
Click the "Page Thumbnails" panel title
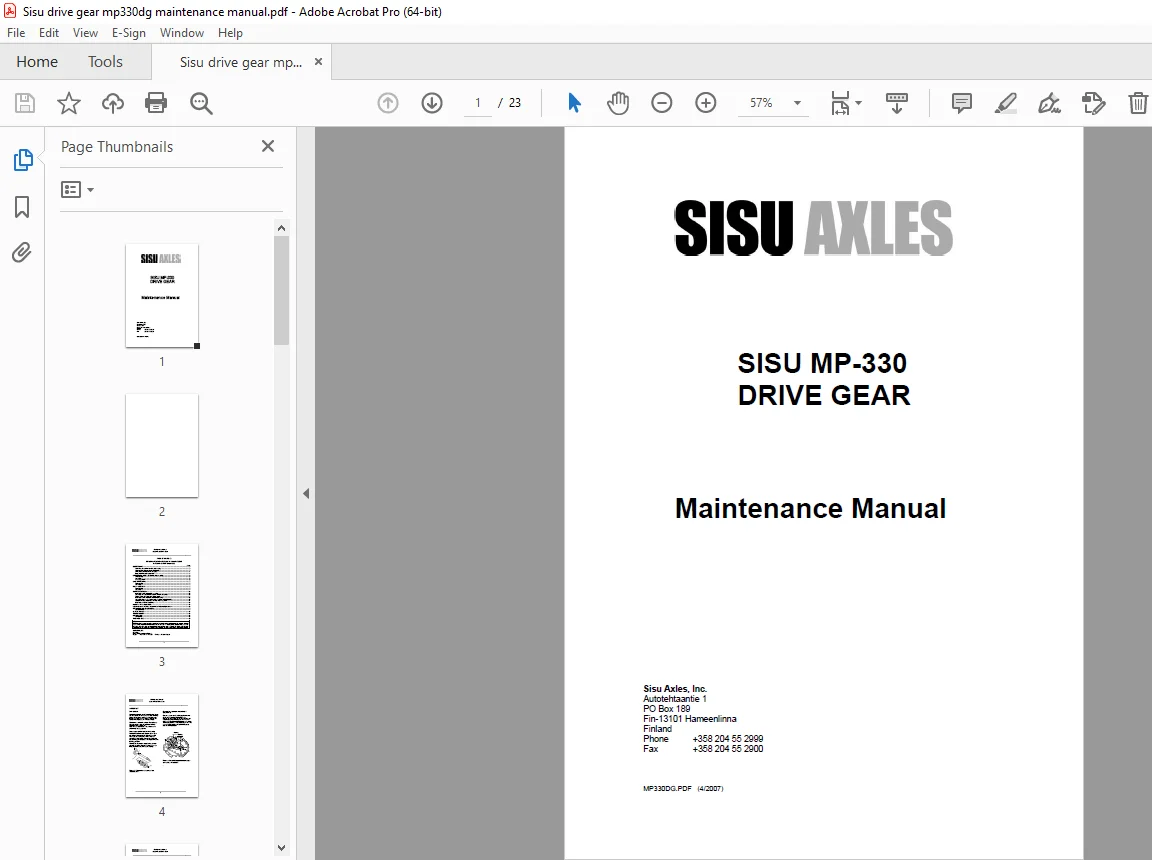click(x=117, y=147)
